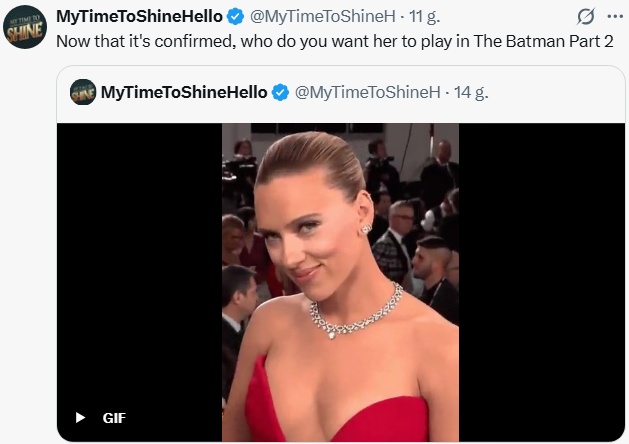The height and width of the screenshot is (444, 629).
Task: Click the verified badge beside the top display name
Action: [x=235, y=17]
